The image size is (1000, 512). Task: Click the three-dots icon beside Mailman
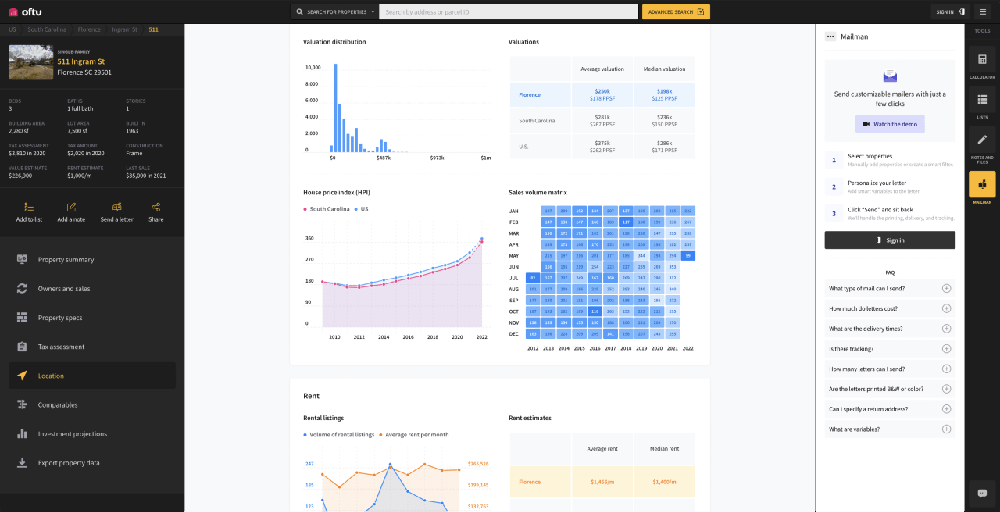(x=830, y=37)
